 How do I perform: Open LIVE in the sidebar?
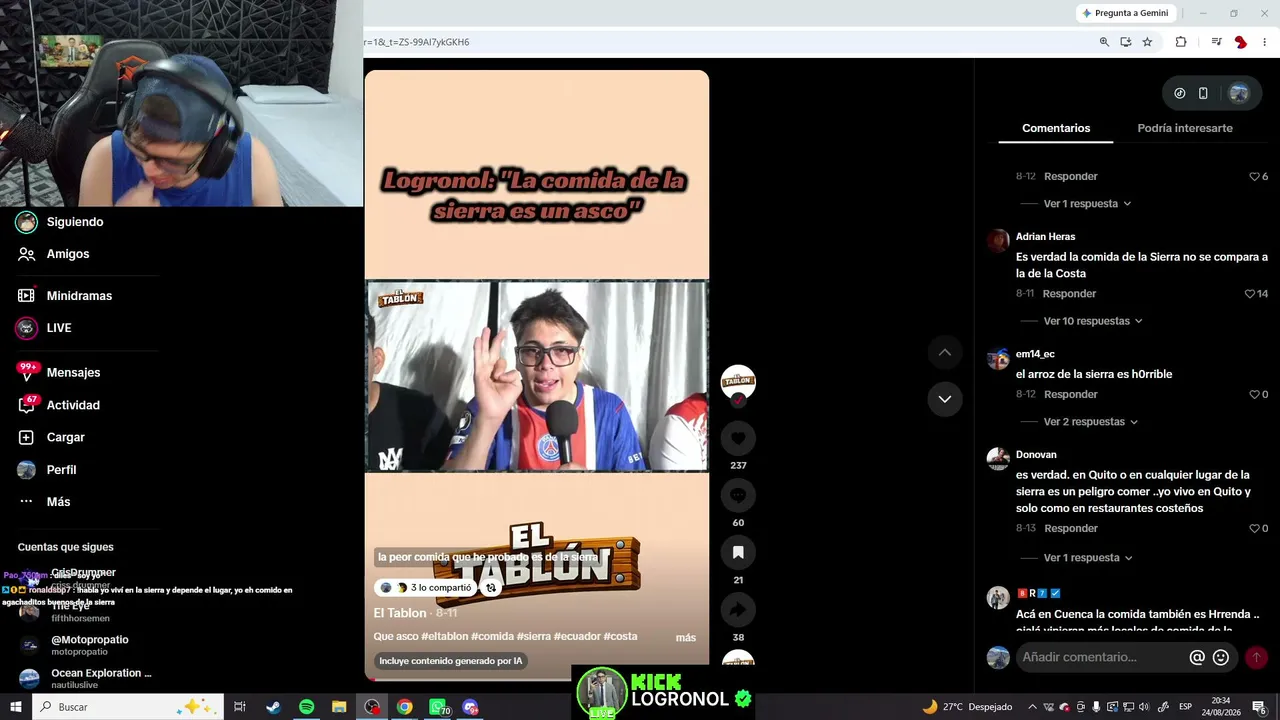[59, 328]
